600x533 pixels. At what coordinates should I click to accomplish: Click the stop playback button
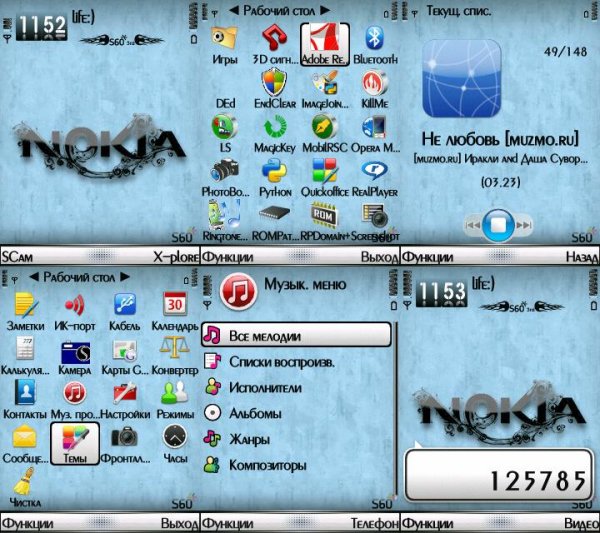pos(498,225)
